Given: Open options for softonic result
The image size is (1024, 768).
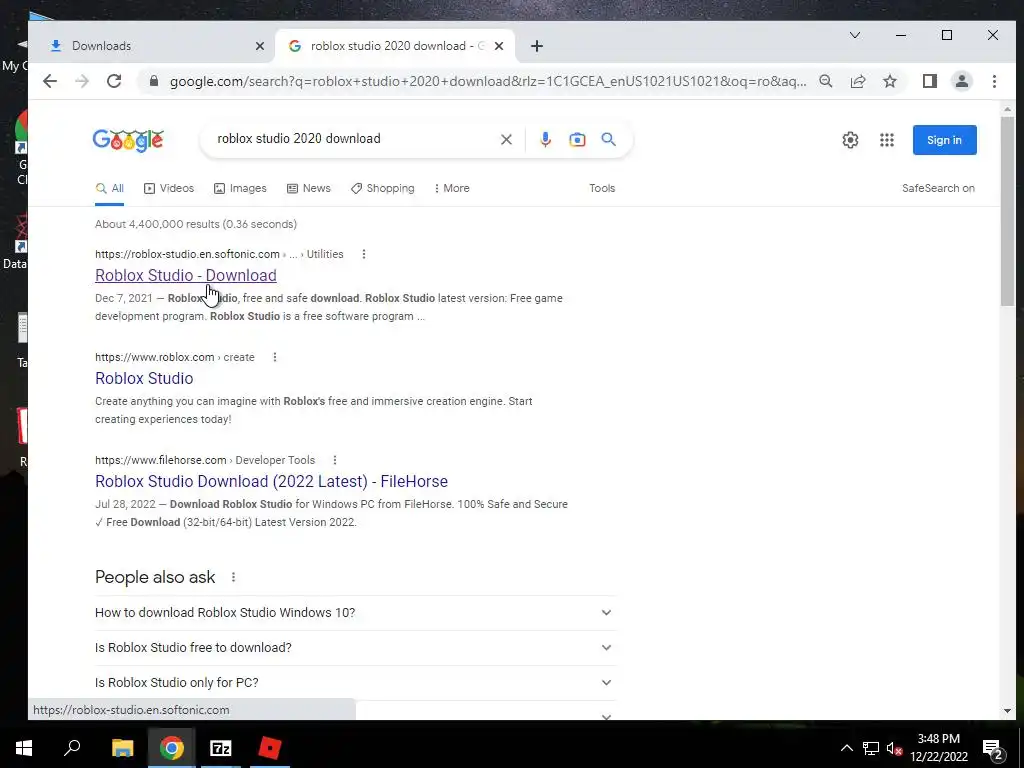Looking at the screenshot, I should pos(364,254).
